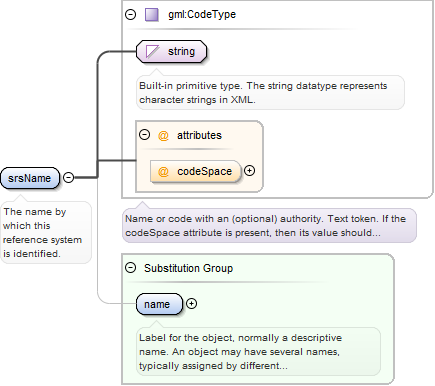The width and height of the screenshot is (435, 386).
Task: Click the 'Built-in primitive type' description
Action: (270, 93)
